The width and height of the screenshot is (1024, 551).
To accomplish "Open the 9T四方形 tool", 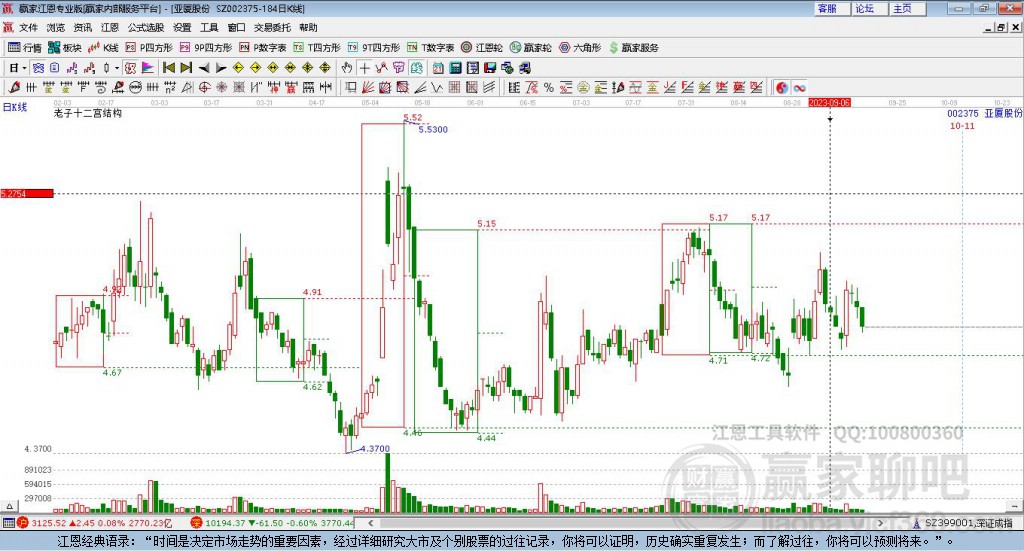I will point(374,48).
